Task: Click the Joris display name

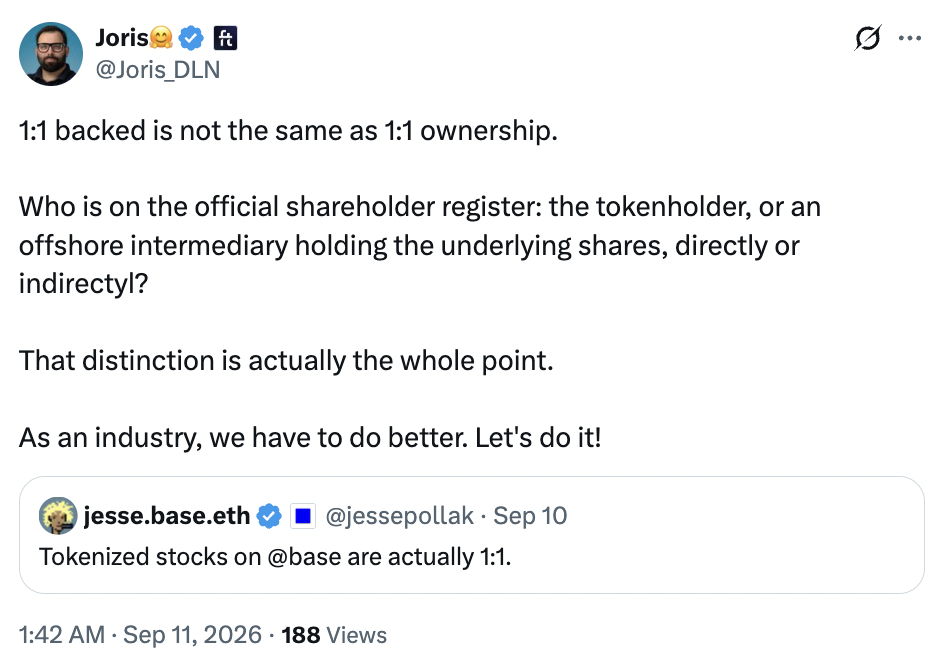Action: [x=122, y=39]
